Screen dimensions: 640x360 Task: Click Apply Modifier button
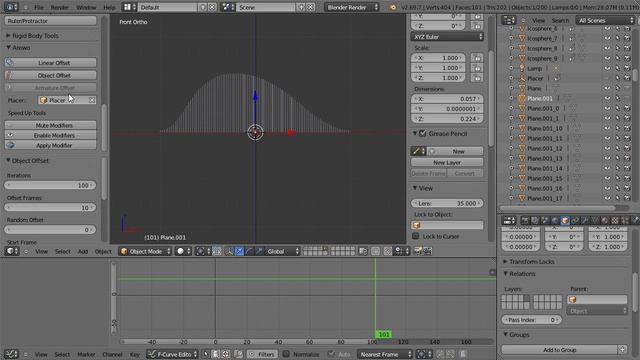pyautogui.click(x=51, y=145)
